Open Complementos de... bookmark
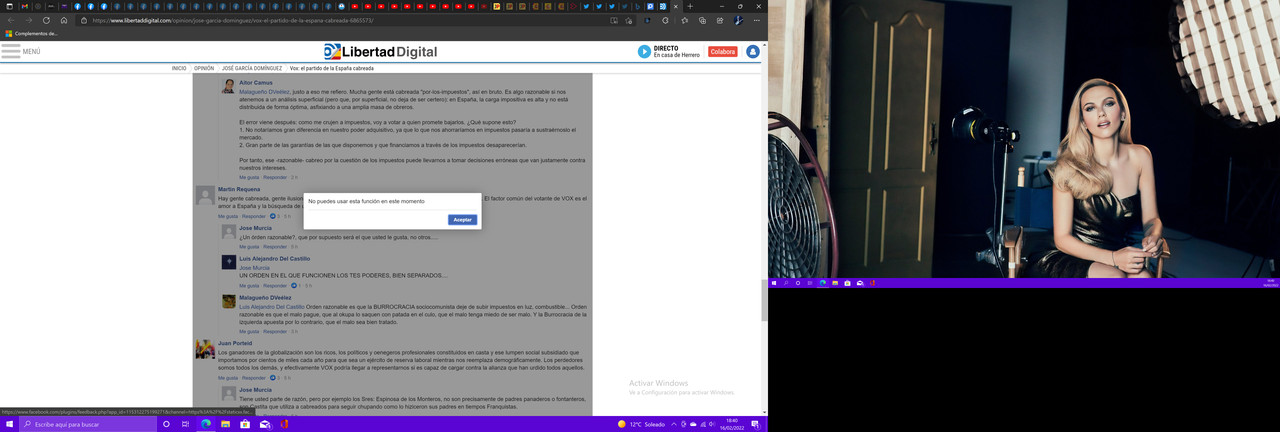1280x432 pixels. (32, 33)
